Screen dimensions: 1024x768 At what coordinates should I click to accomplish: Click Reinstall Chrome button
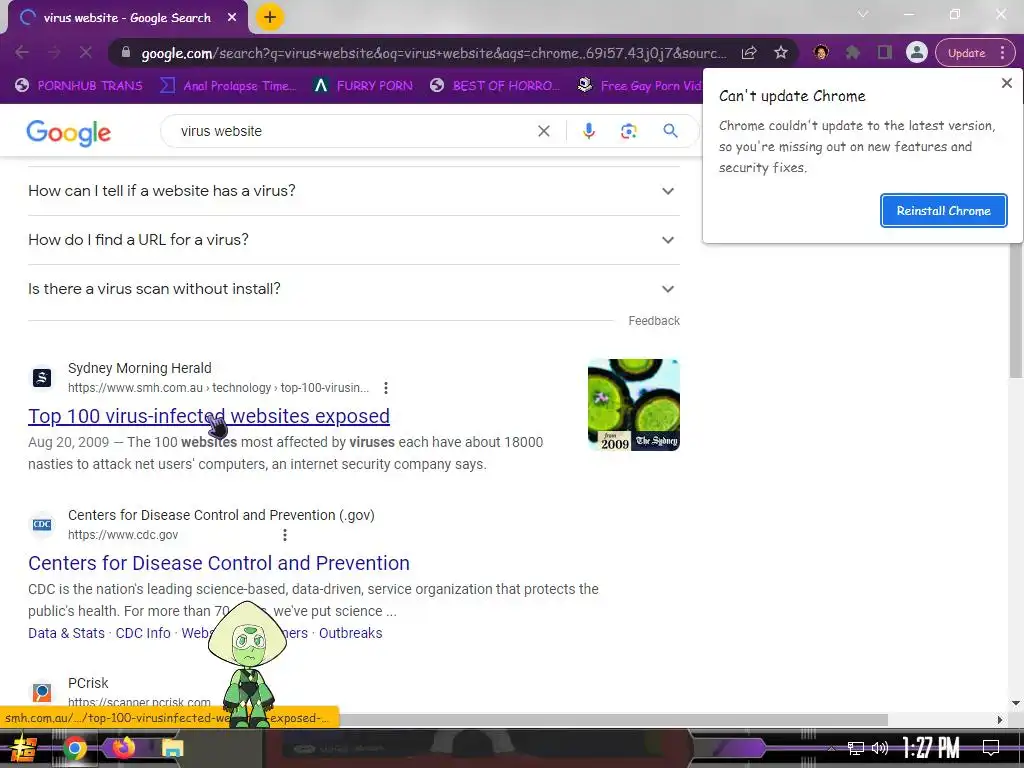[943, 210]
